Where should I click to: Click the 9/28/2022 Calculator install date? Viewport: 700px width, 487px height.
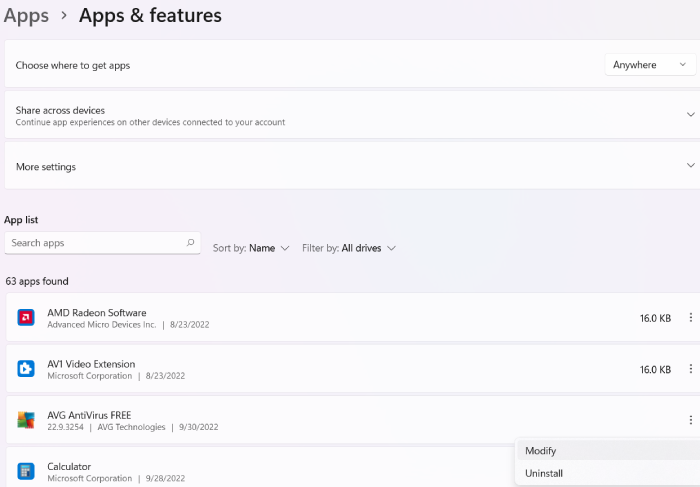click(165, 479)
